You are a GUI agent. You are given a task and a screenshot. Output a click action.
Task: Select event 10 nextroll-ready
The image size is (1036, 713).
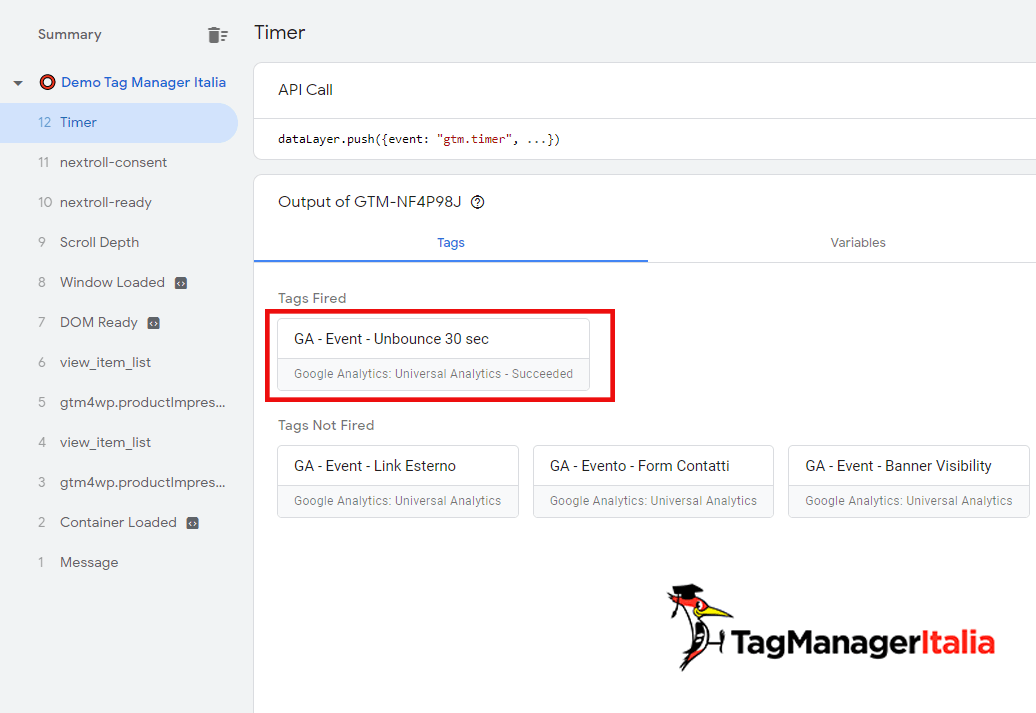coord(119,203)
